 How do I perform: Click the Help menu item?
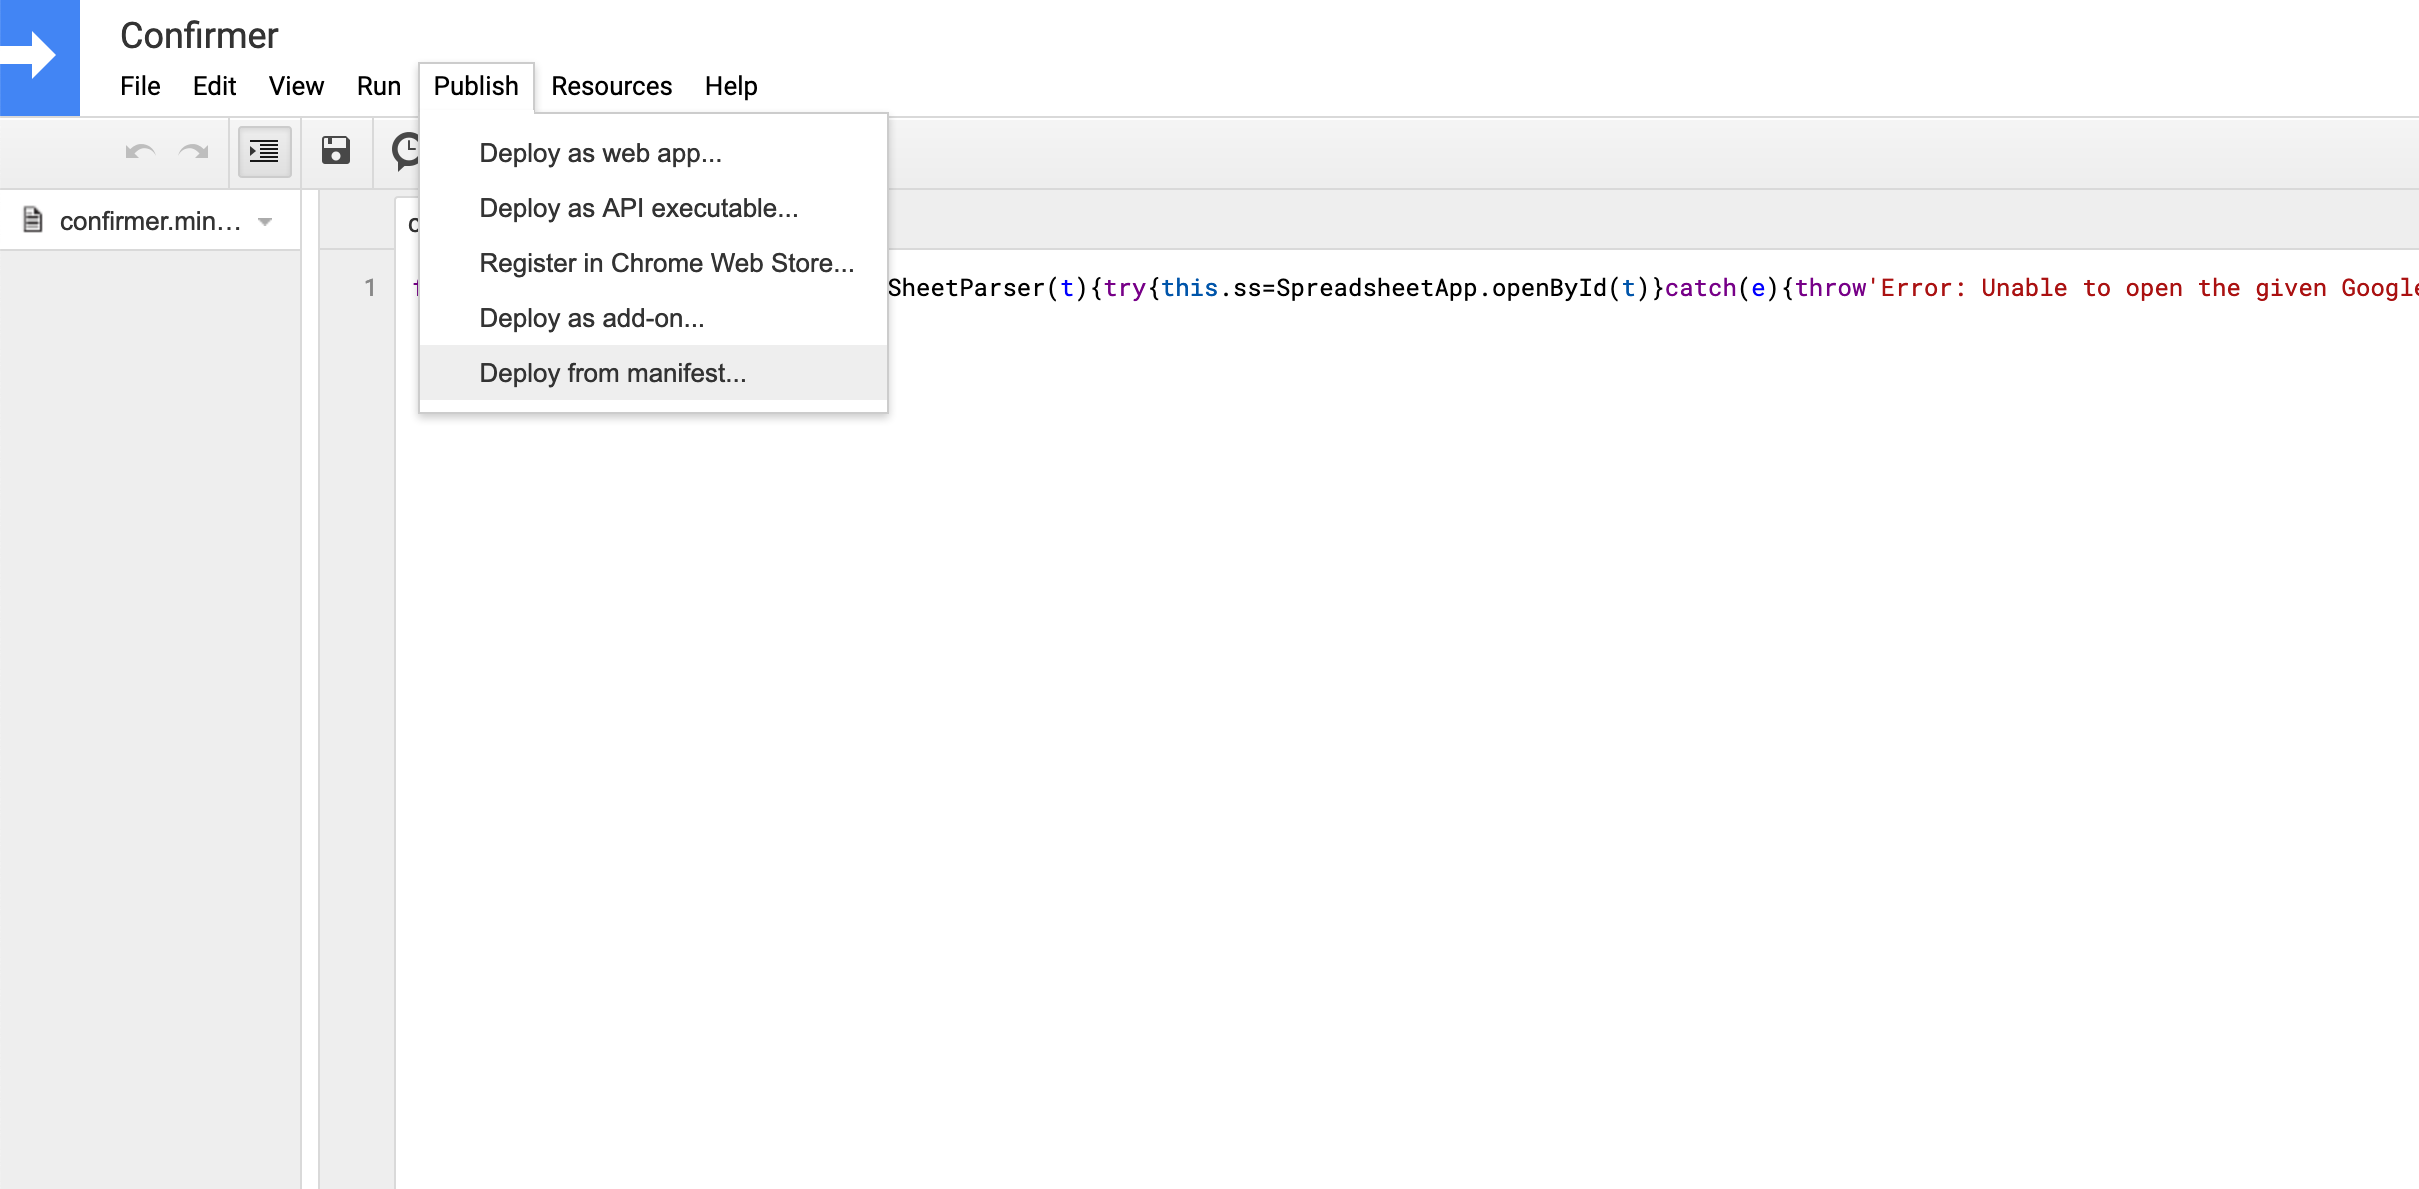pos(731,86)
